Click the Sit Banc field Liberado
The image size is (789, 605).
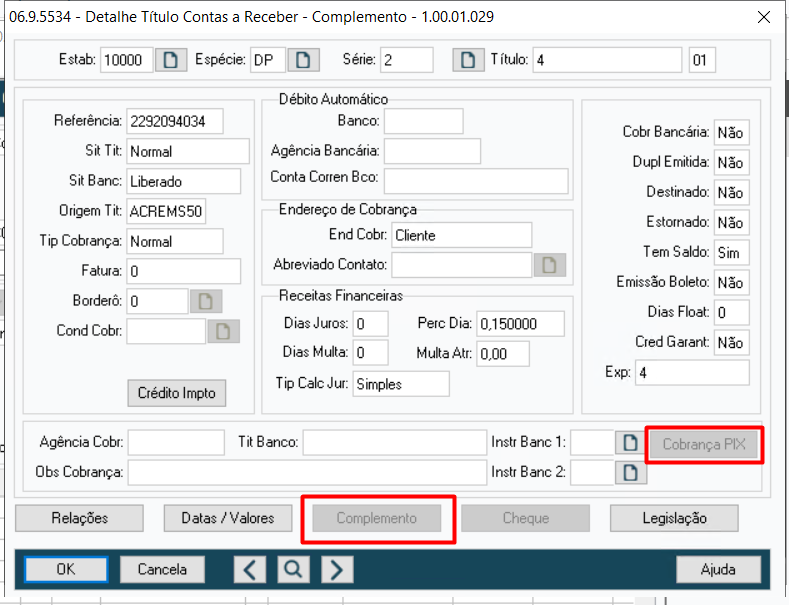(x=184, y=181)
